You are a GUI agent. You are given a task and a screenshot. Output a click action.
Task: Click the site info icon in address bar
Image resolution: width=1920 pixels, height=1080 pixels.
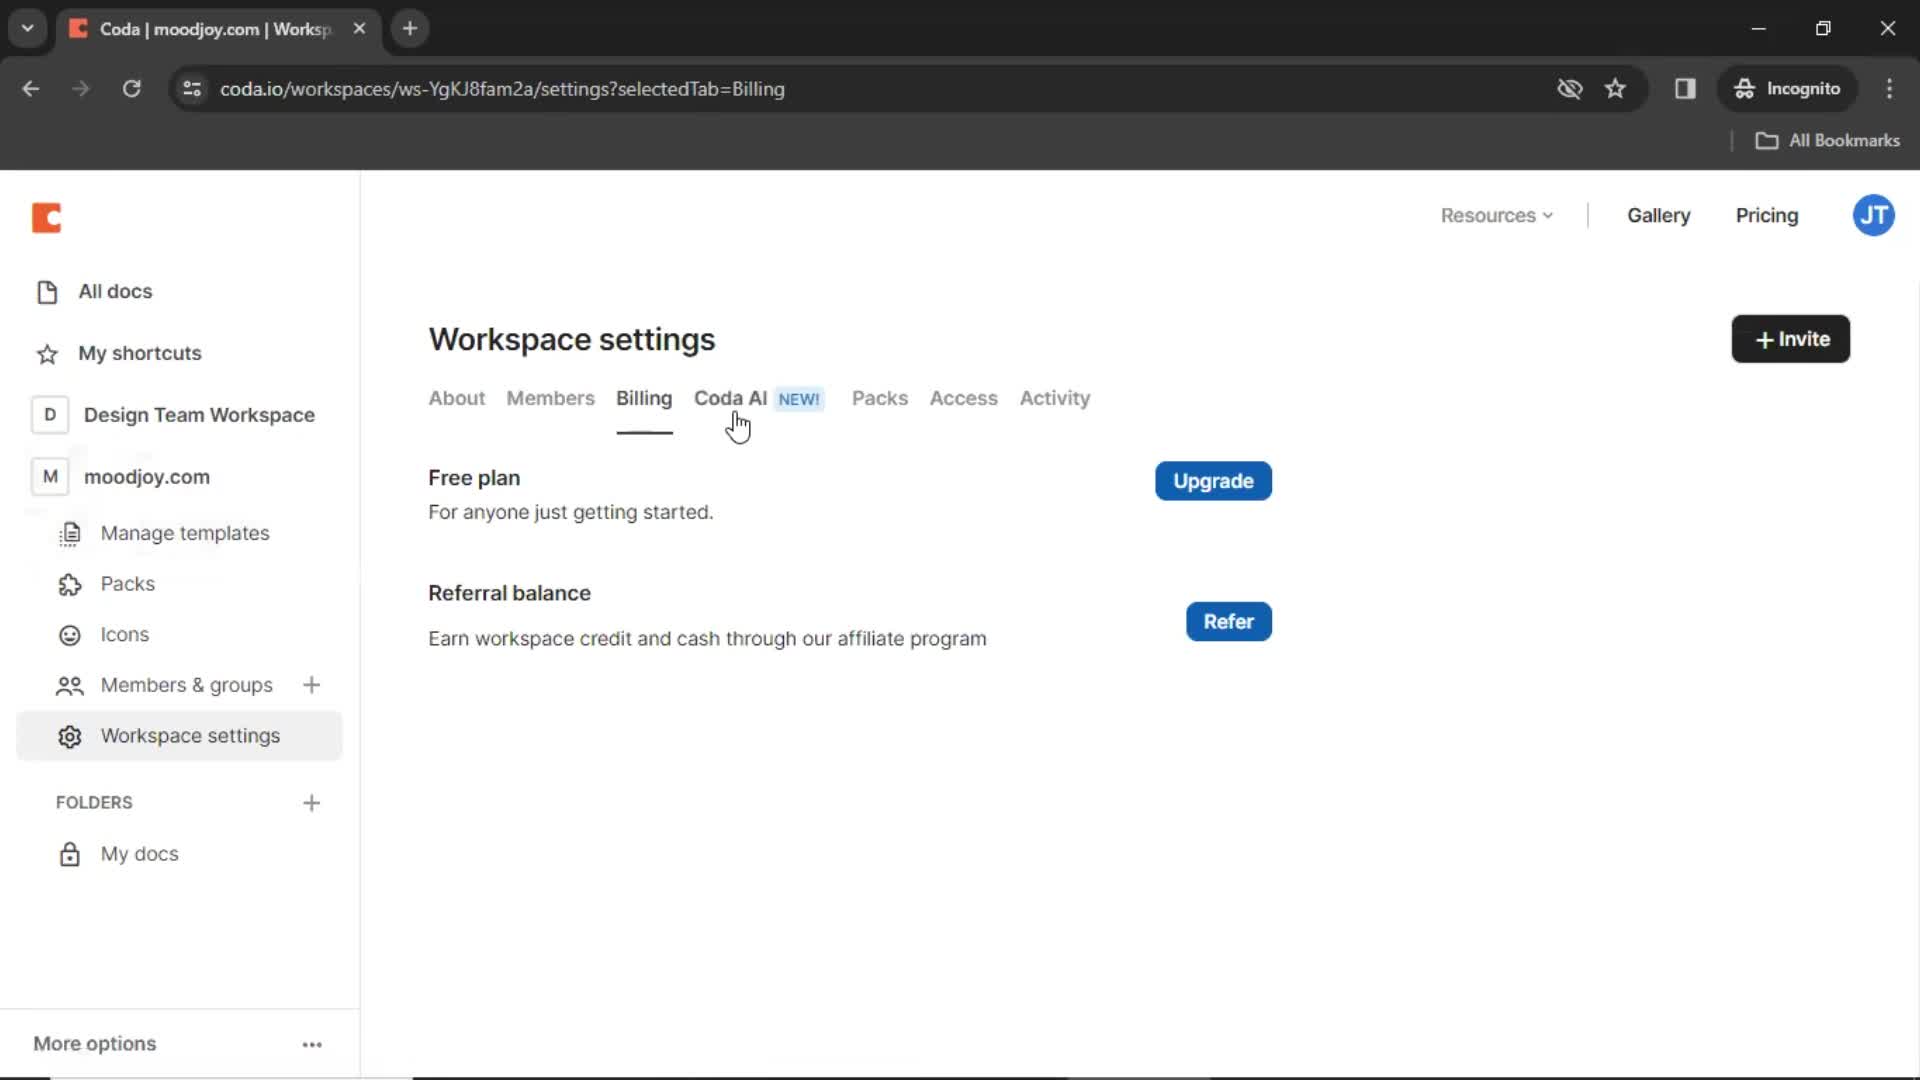pyautogui.click(x=192, y=89)
